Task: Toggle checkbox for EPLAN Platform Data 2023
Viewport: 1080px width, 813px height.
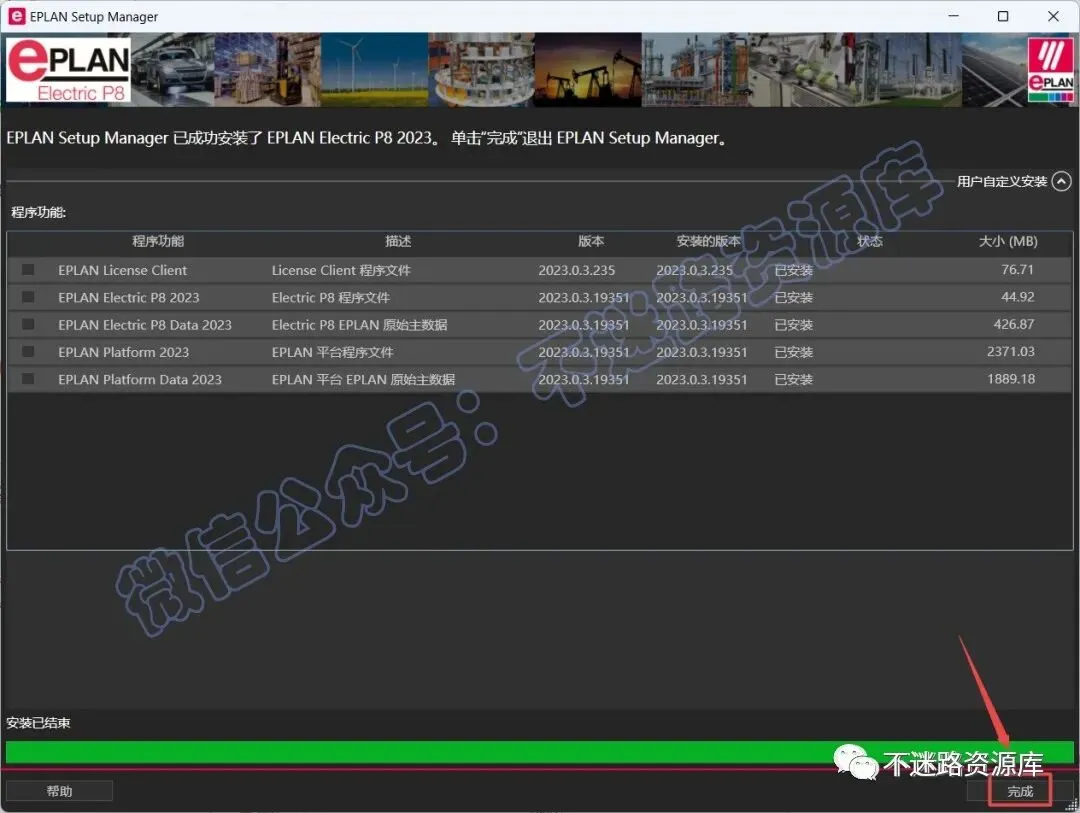Action: [28, 379]
